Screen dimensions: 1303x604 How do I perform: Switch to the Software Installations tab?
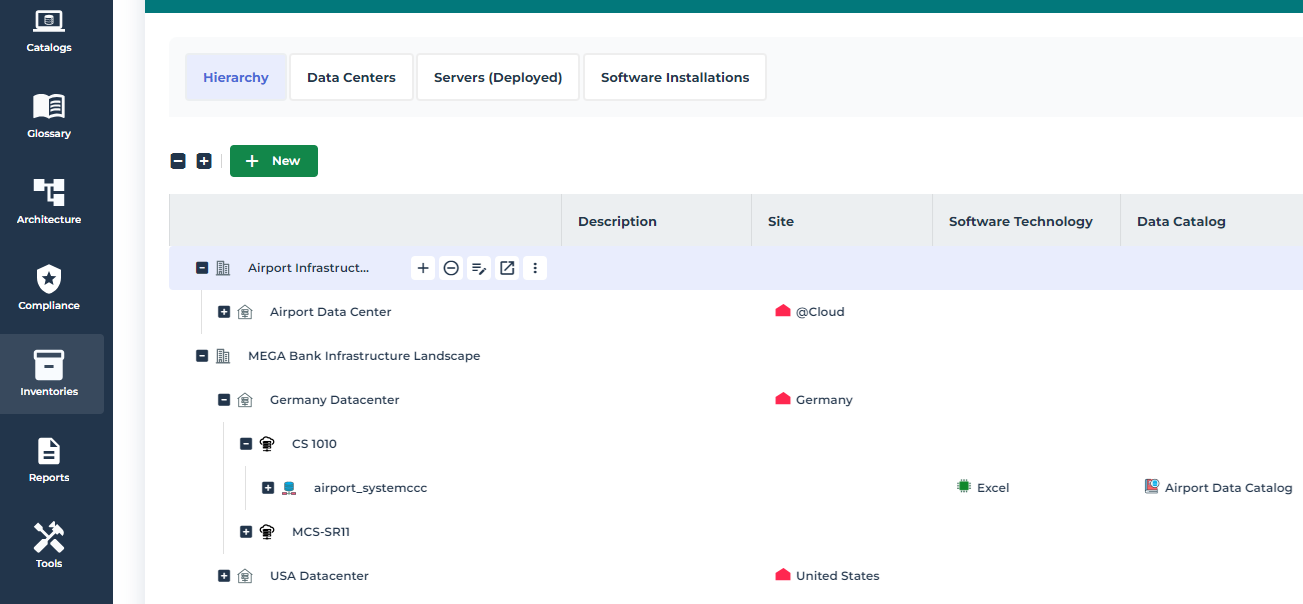point(675,78)
